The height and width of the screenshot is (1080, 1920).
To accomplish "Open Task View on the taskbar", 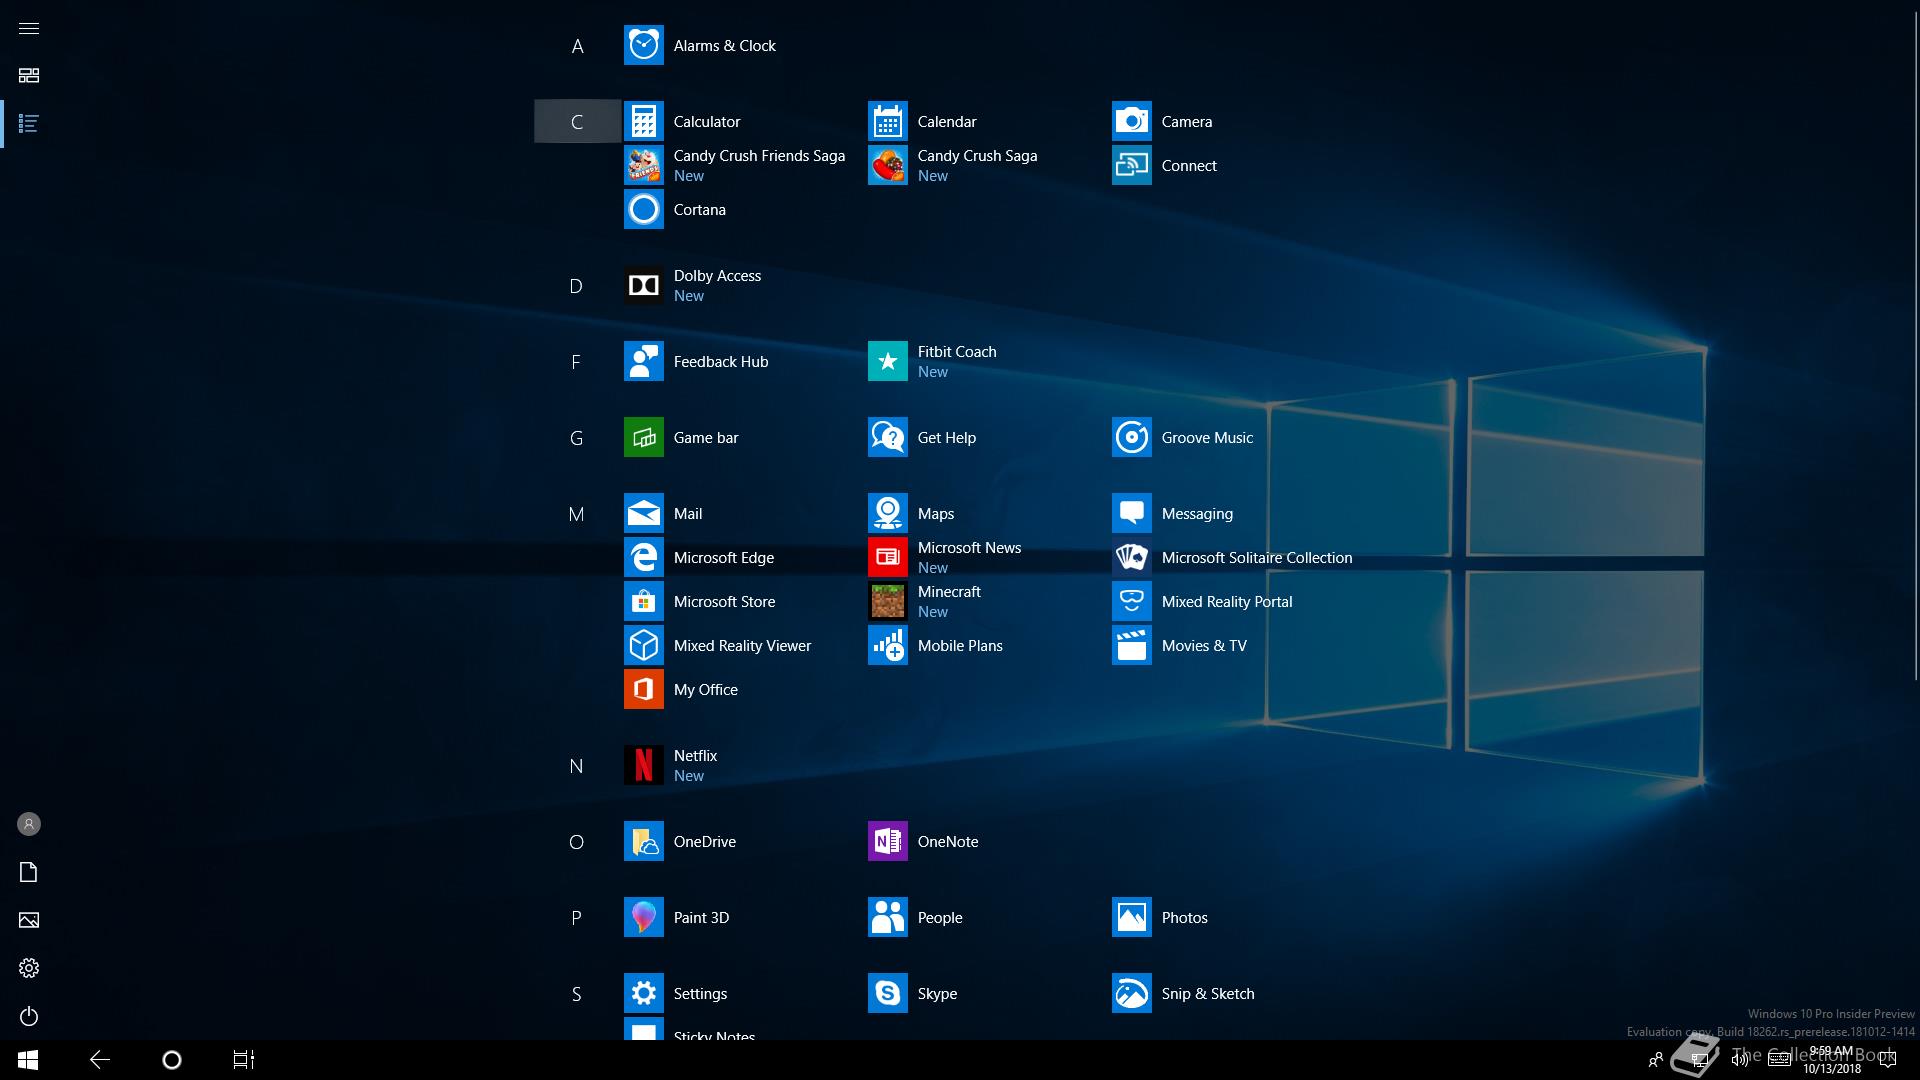I will tap(244, 1060).
